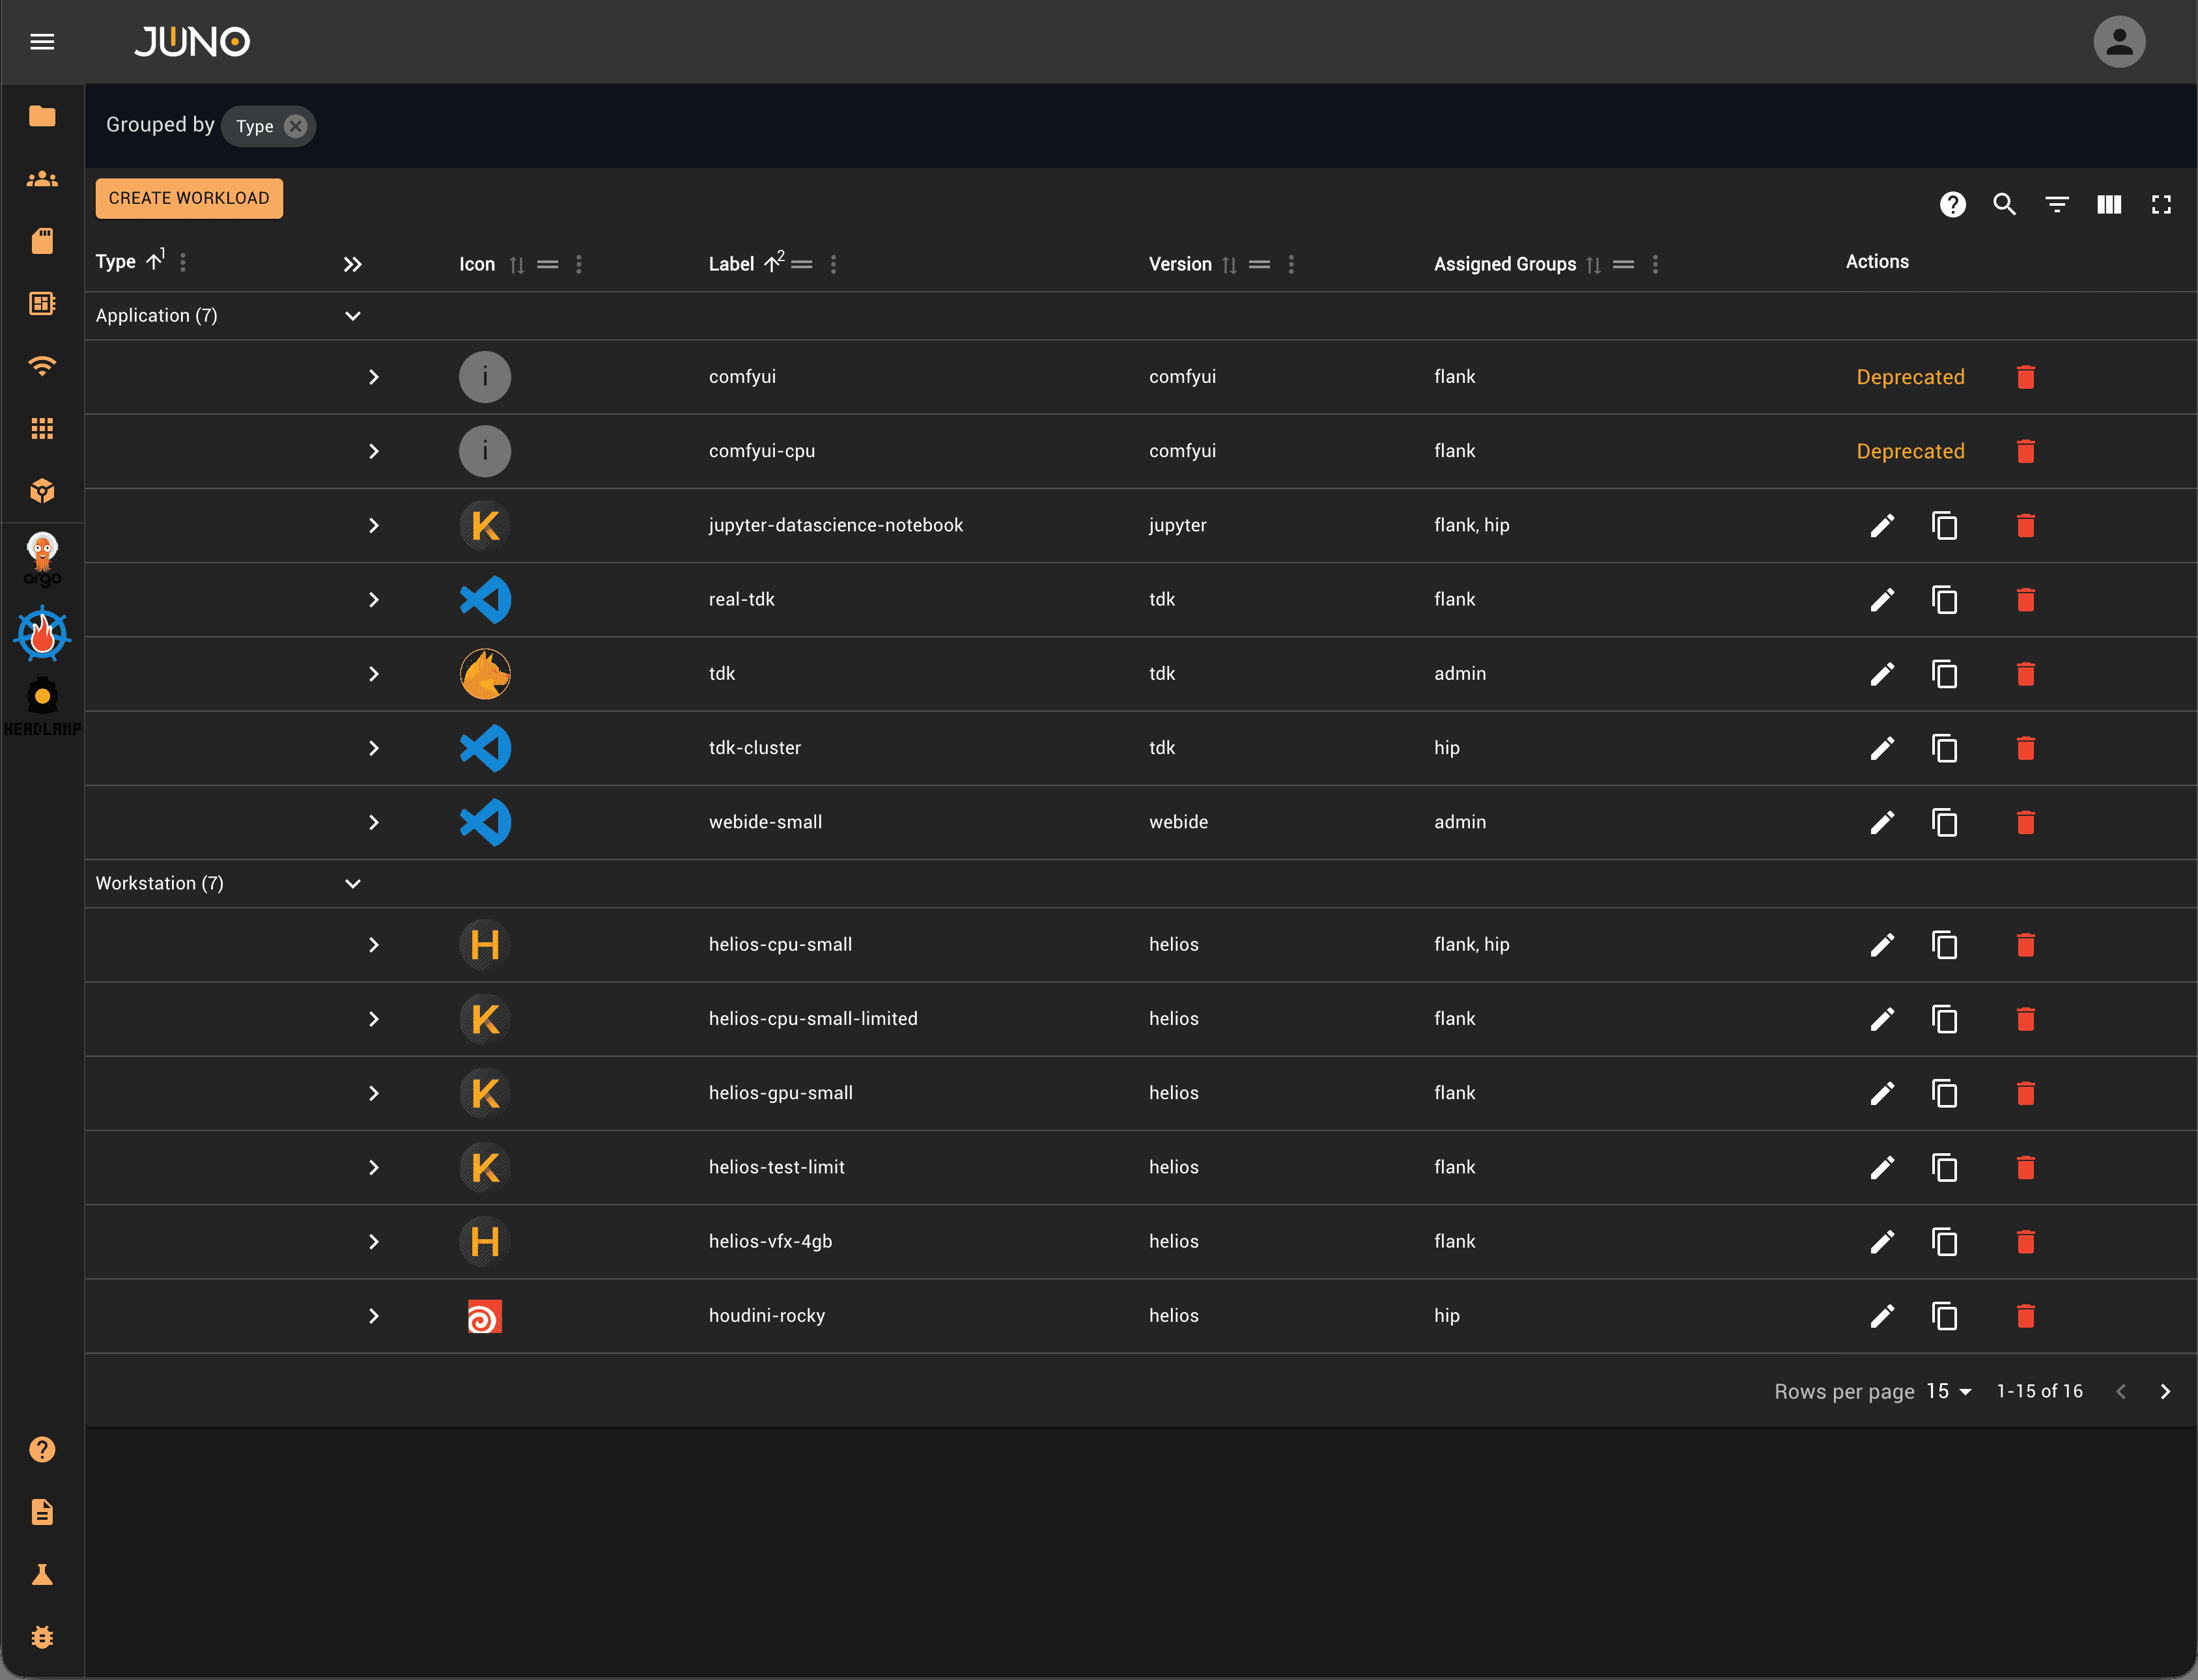The width and height of the screenshot is (2198, 1680).
Task: Toggle sort on Version column
Action: point(1229,265)
